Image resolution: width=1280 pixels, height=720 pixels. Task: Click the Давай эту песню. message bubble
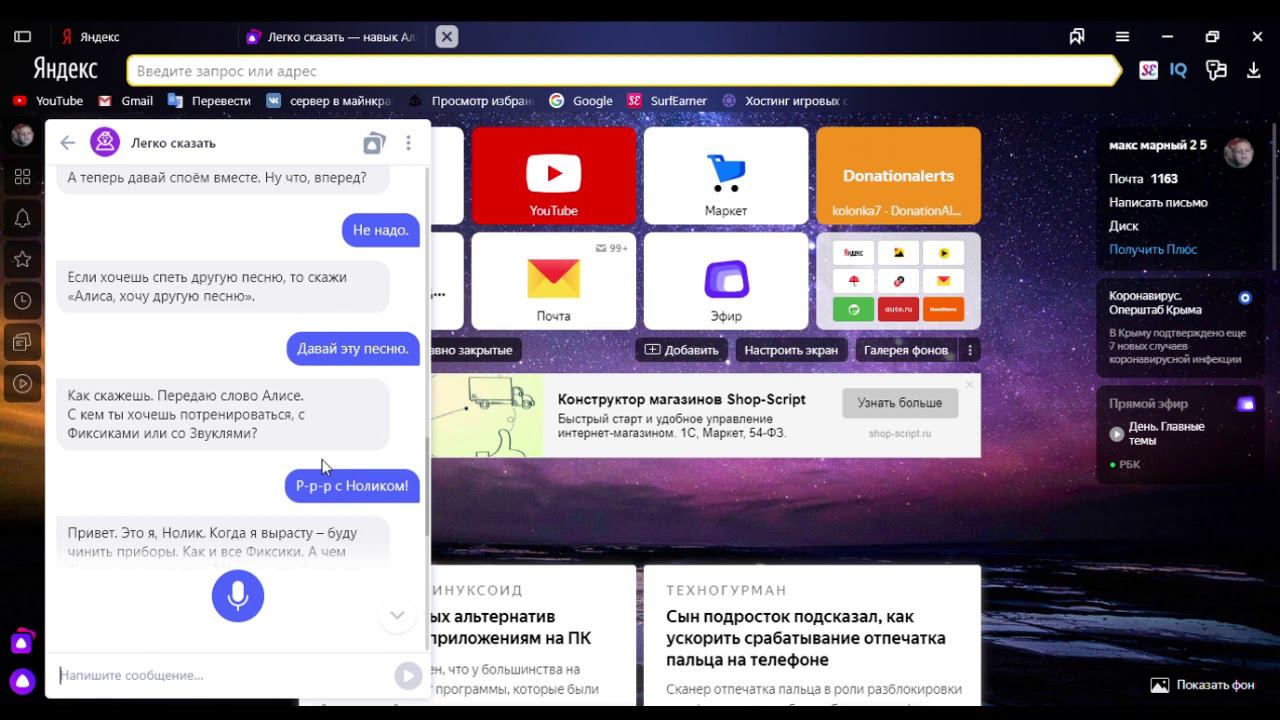(353, 349)
